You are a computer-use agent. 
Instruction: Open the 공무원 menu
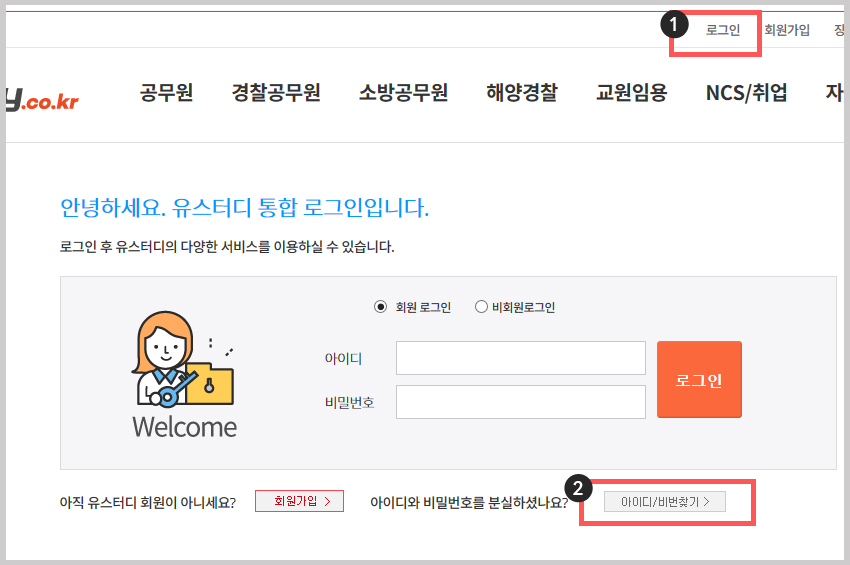(166, 93)
